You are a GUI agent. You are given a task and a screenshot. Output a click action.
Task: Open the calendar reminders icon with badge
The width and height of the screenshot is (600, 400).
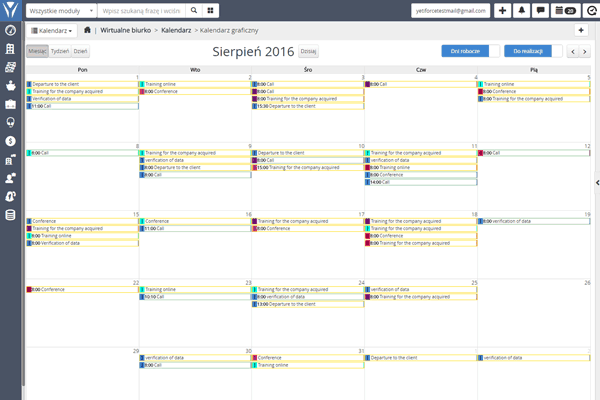pyautogui.click(x=565, y=10)
